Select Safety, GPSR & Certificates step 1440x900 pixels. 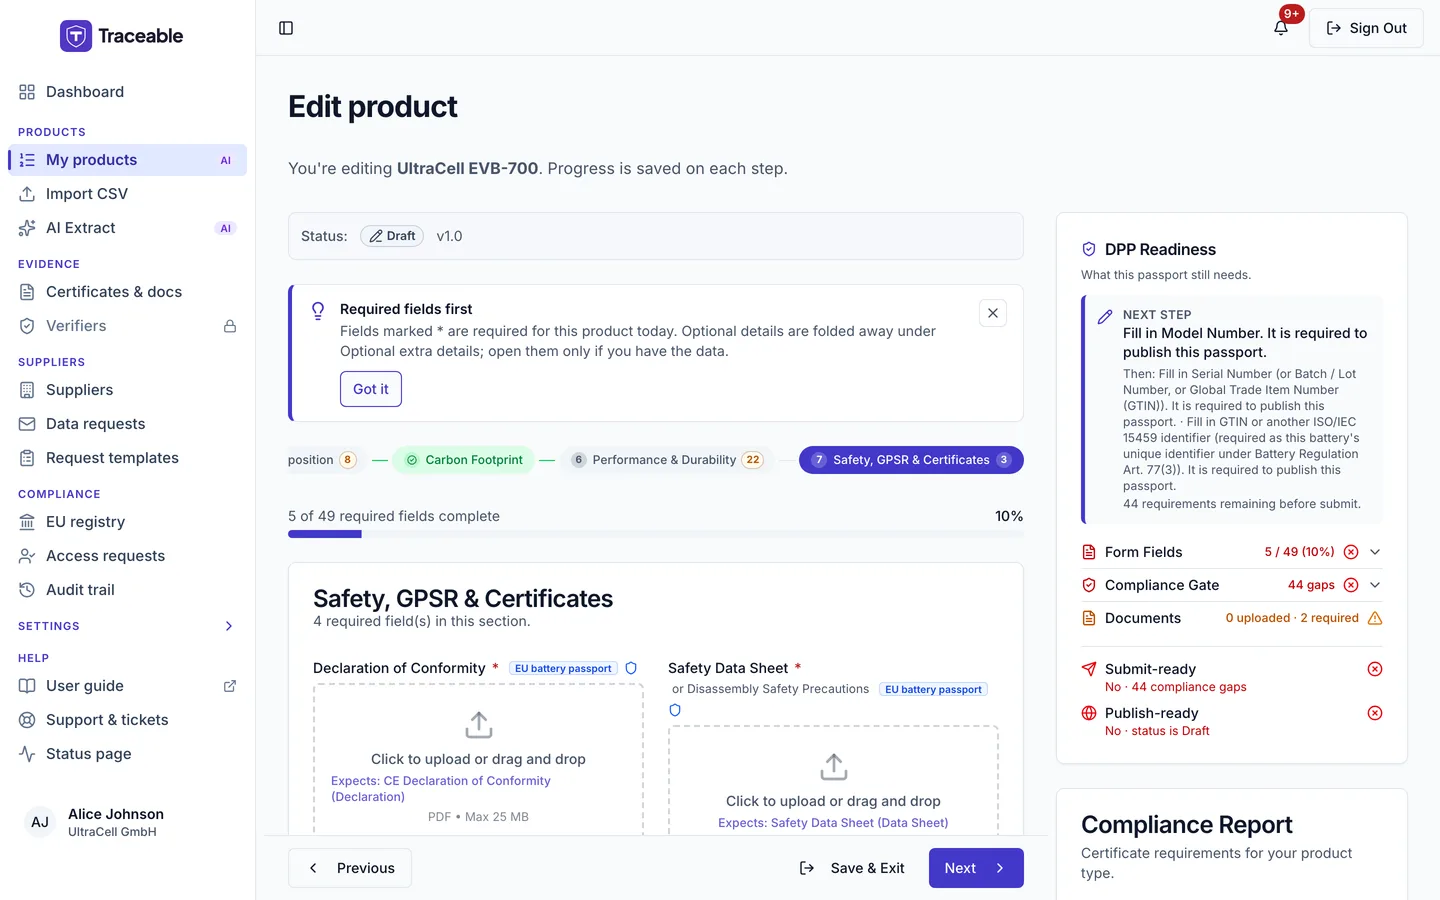[x=911, y=460]
